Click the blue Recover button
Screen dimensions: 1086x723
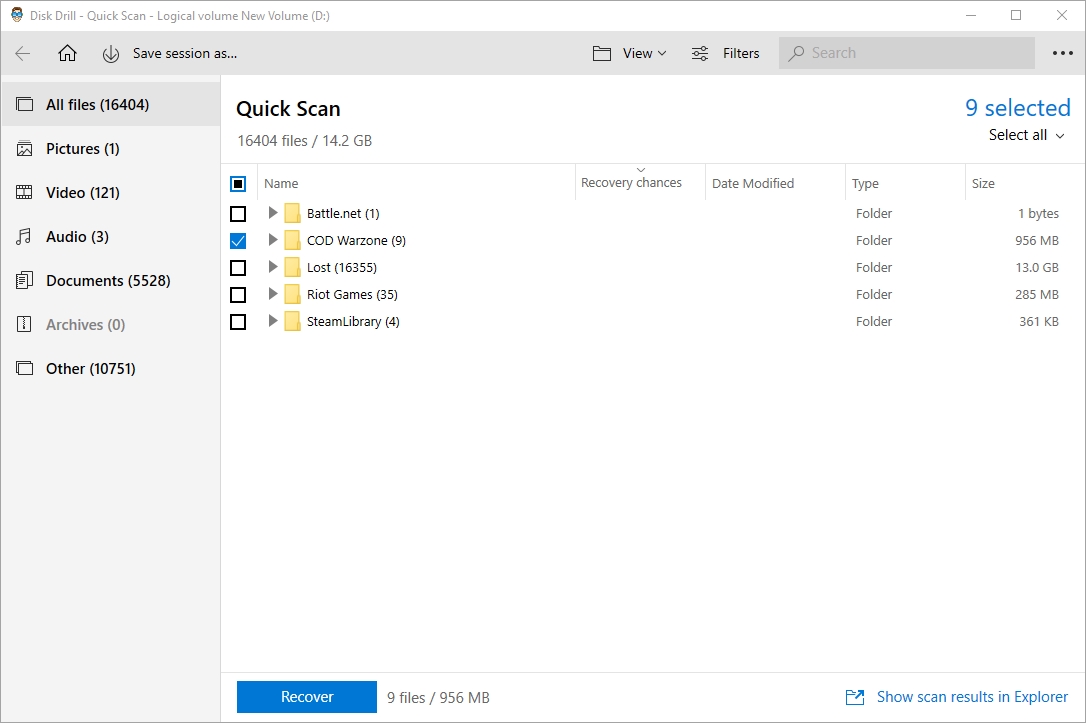[x=307, y=697]
